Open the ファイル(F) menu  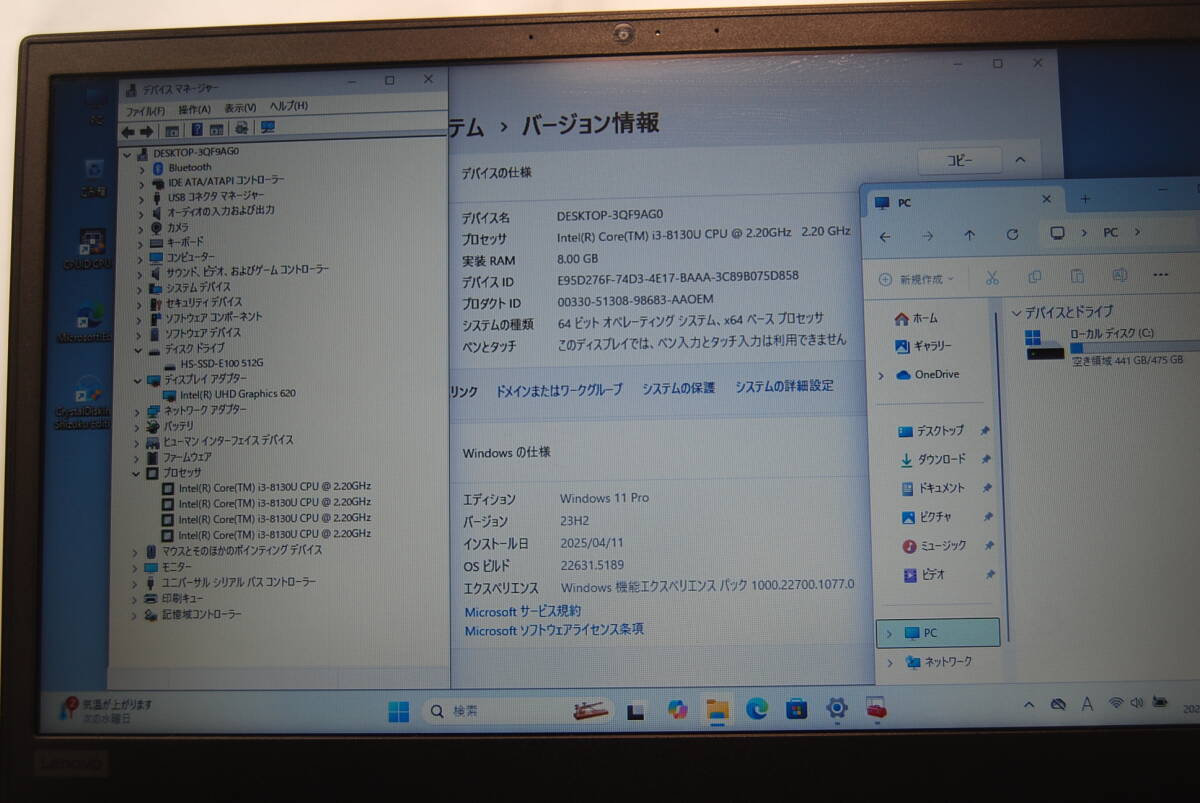pos(145,111)
